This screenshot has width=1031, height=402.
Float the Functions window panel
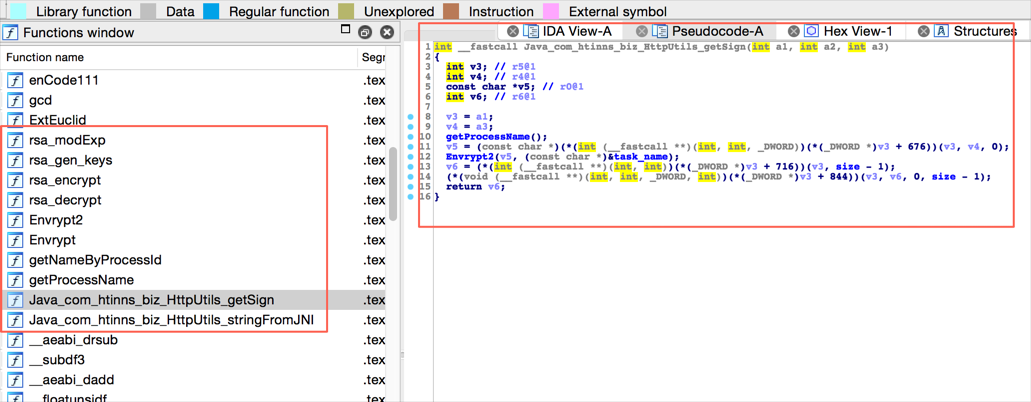pos(366,32)
